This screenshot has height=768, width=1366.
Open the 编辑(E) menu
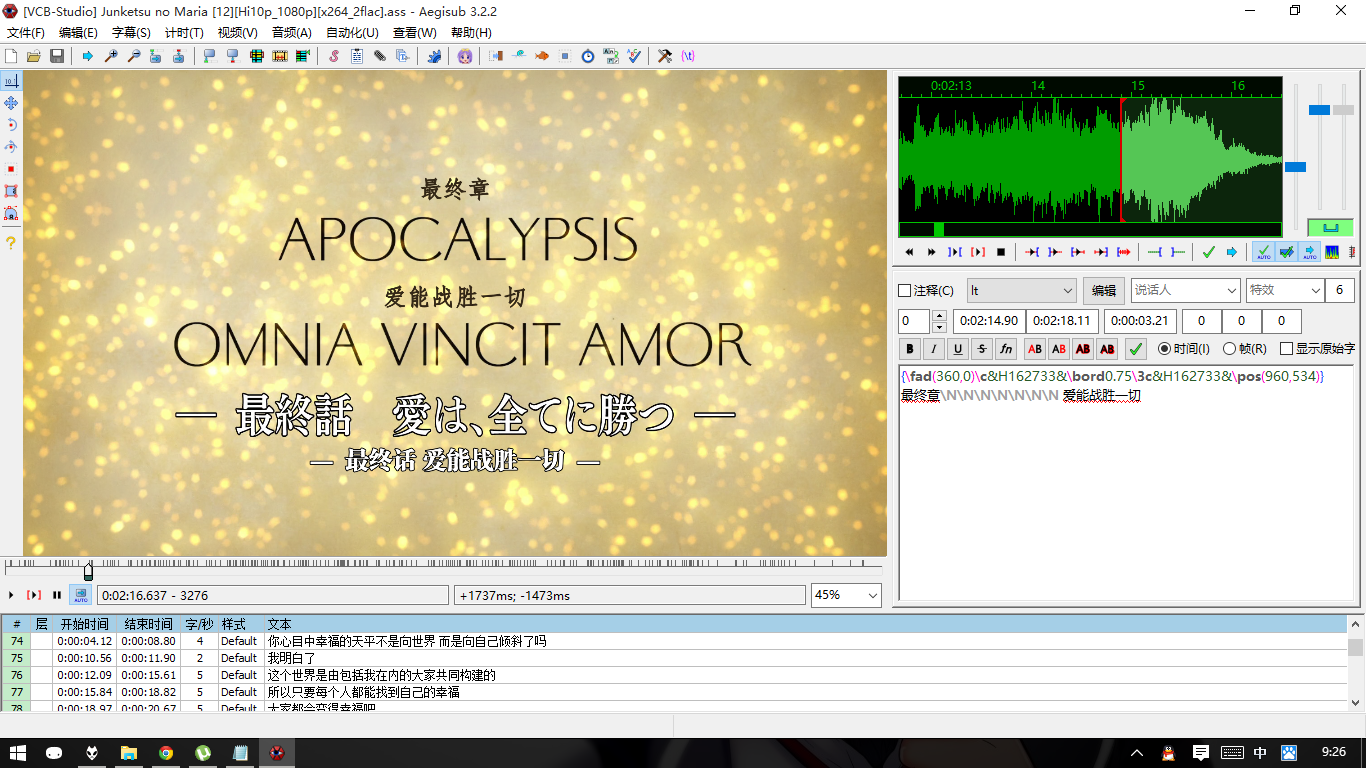click(78, 32)
